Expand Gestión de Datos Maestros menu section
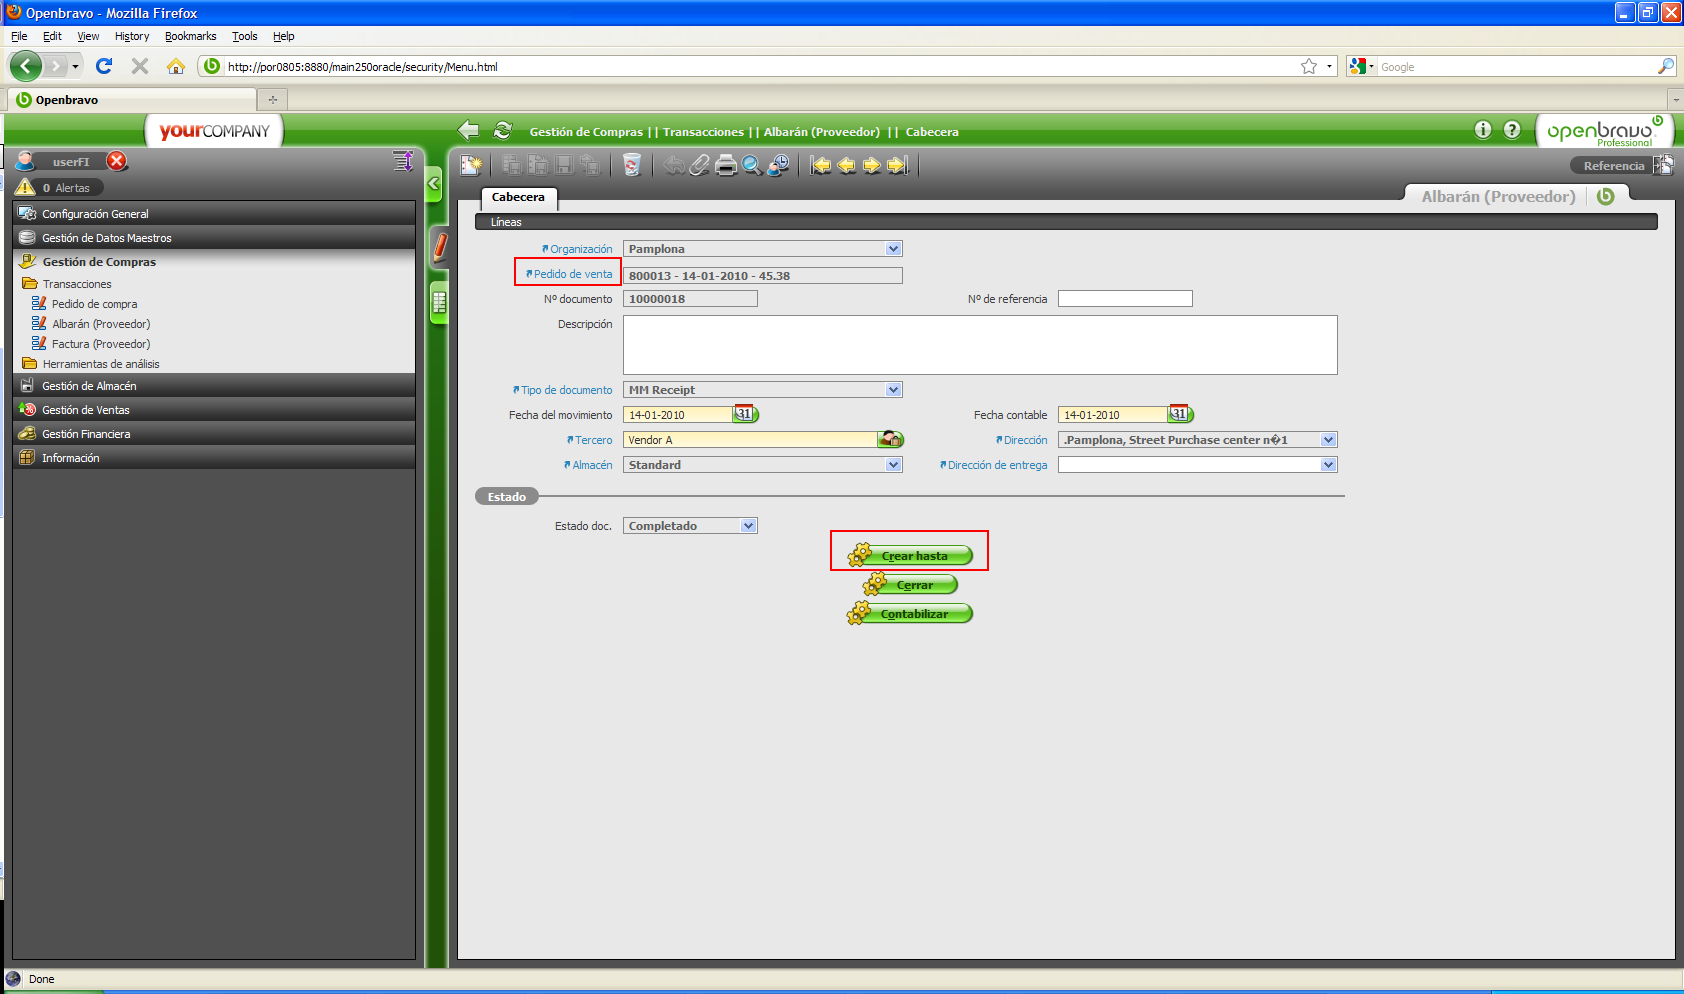The image size is (1684, 994). coord(214,237)
